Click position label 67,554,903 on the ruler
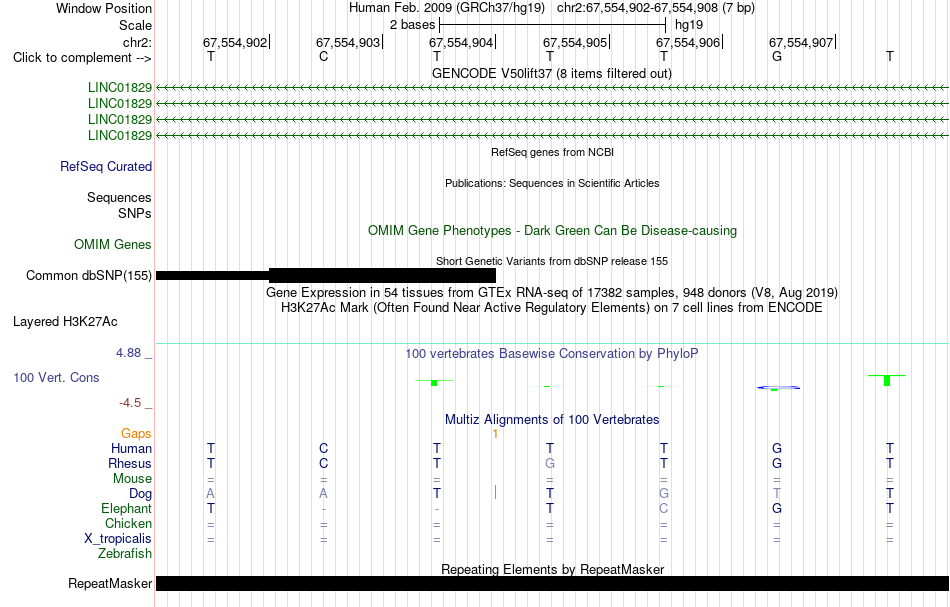This screenshot has width=950, height=607. (348, 42)
